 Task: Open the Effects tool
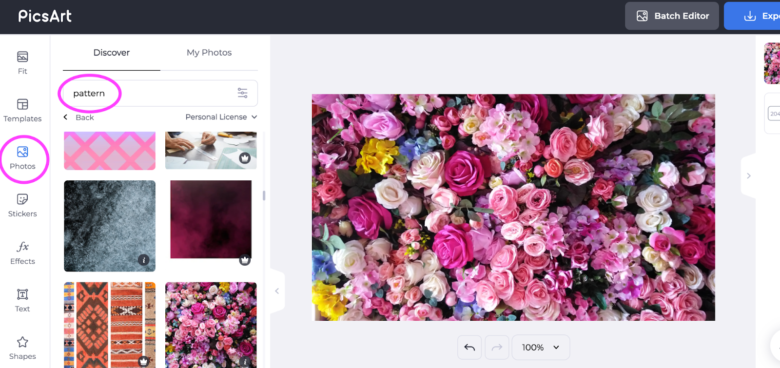[22, 253]
